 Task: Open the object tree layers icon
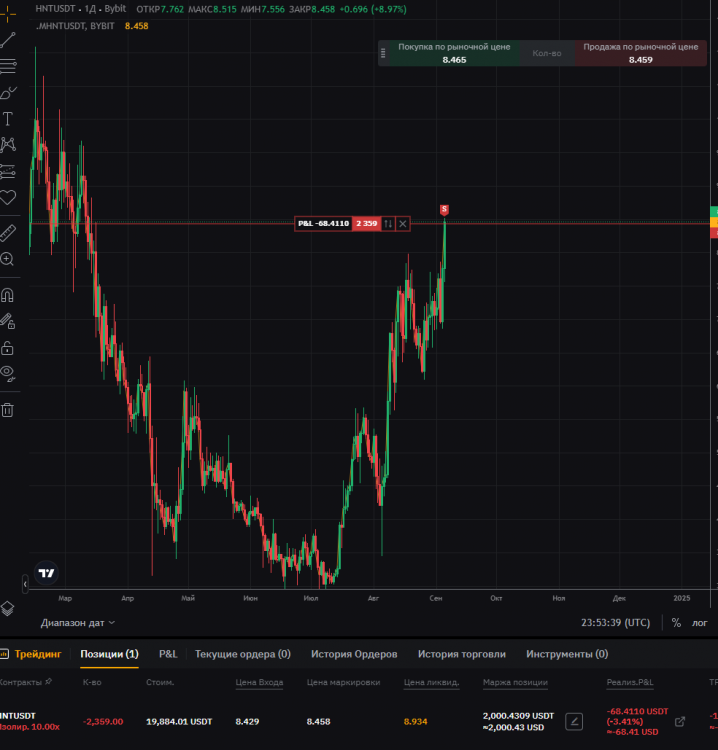click(8, 608)
